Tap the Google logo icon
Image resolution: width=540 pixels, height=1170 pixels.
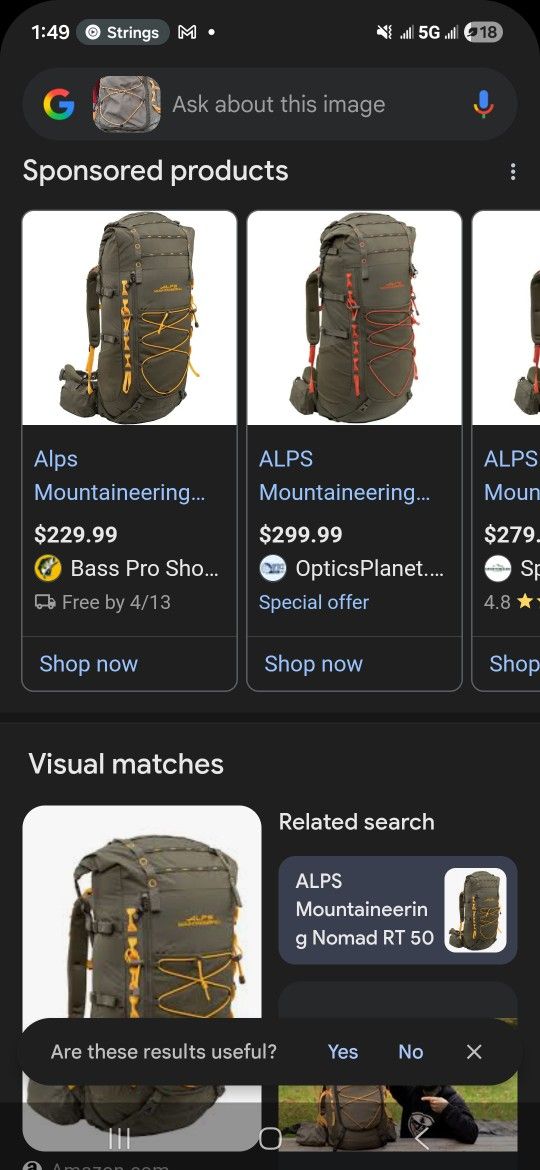pos(59,104)
